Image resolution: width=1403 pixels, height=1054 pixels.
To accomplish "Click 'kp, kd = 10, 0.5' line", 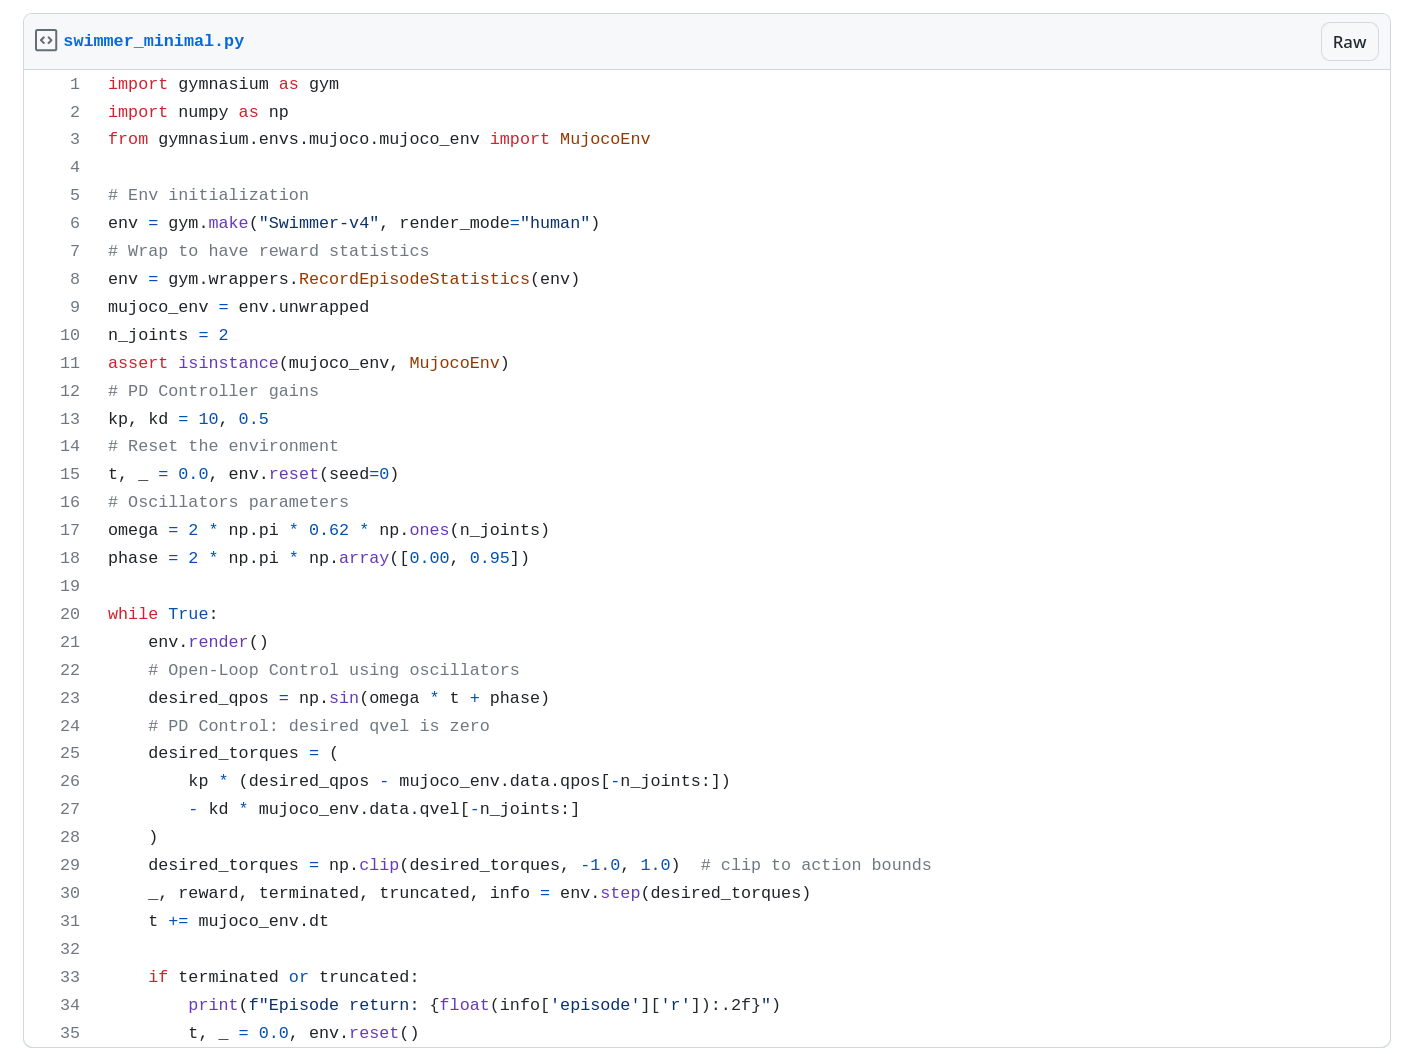I will 188,419.
